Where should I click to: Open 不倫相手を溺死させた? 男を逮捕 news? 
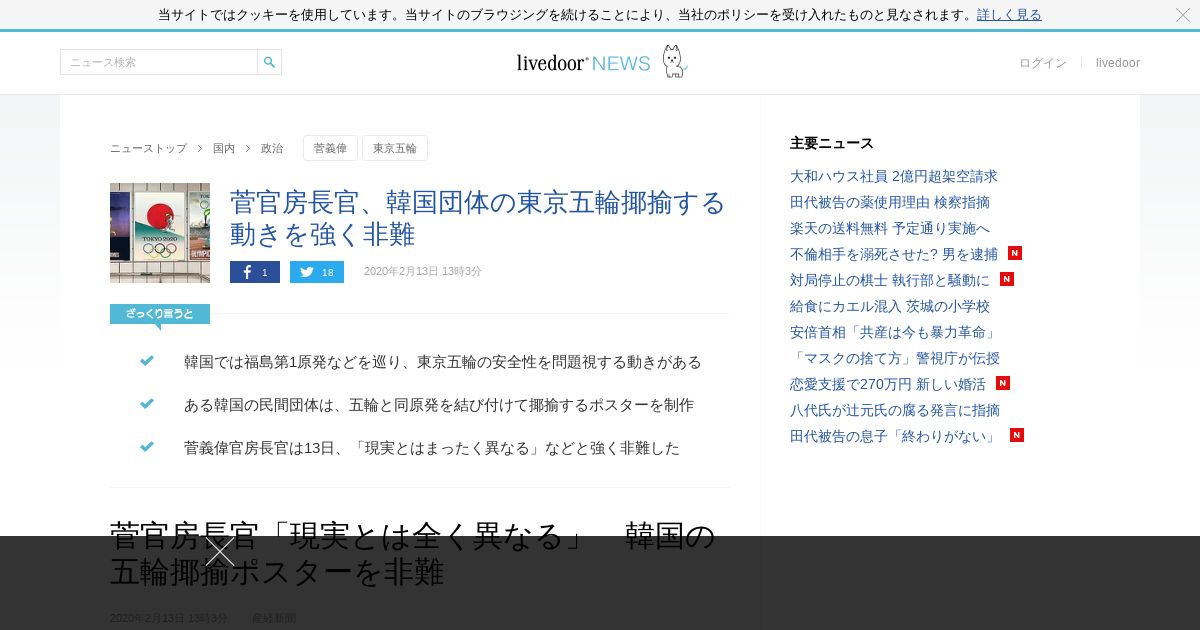click(894, 254)
